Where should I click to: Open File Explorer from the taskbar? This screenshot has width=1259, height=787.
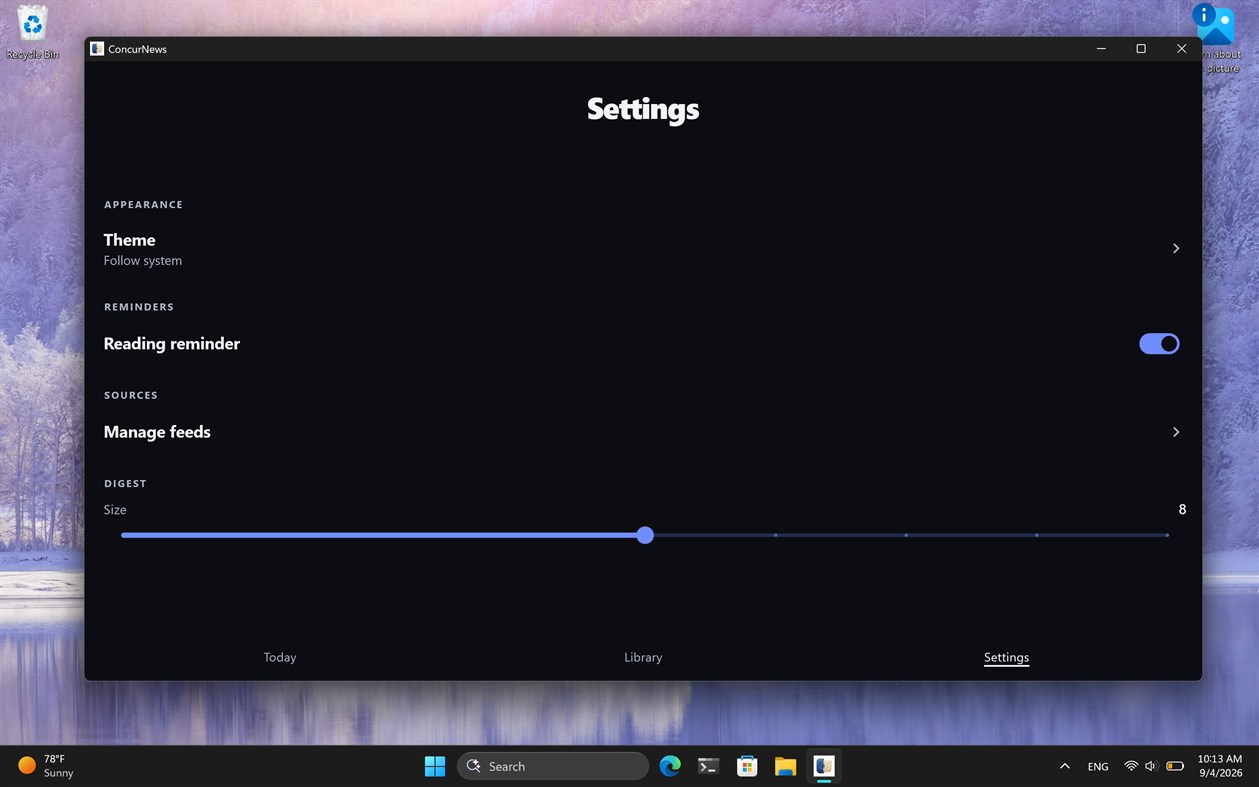(785, 766)
